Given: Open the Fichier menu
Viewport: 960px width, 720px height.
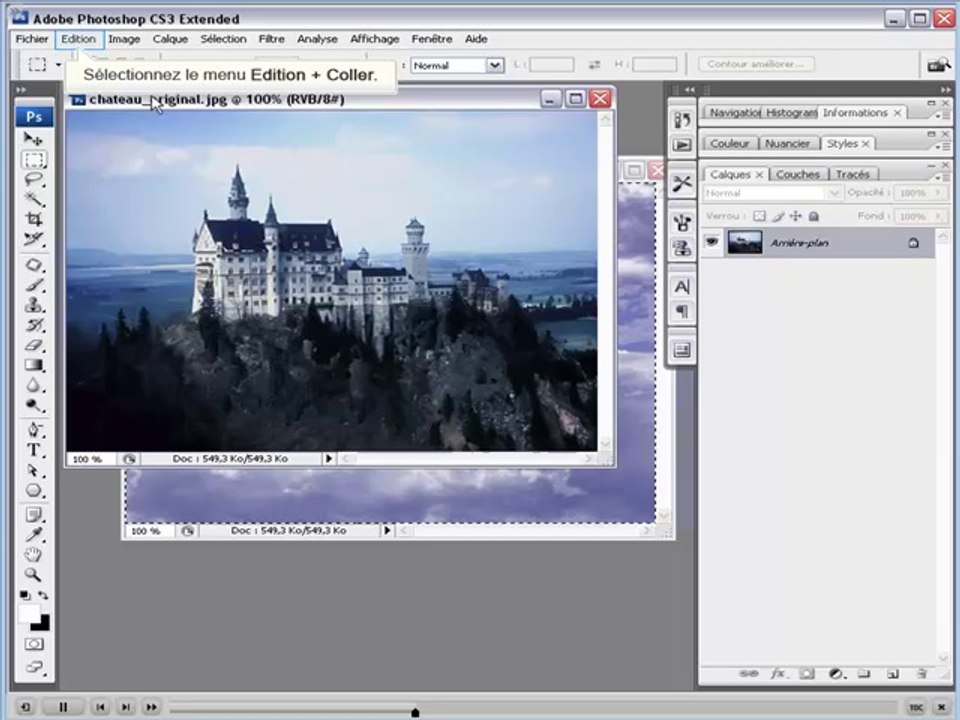Looking at the screenshot, I should point(32,39).
